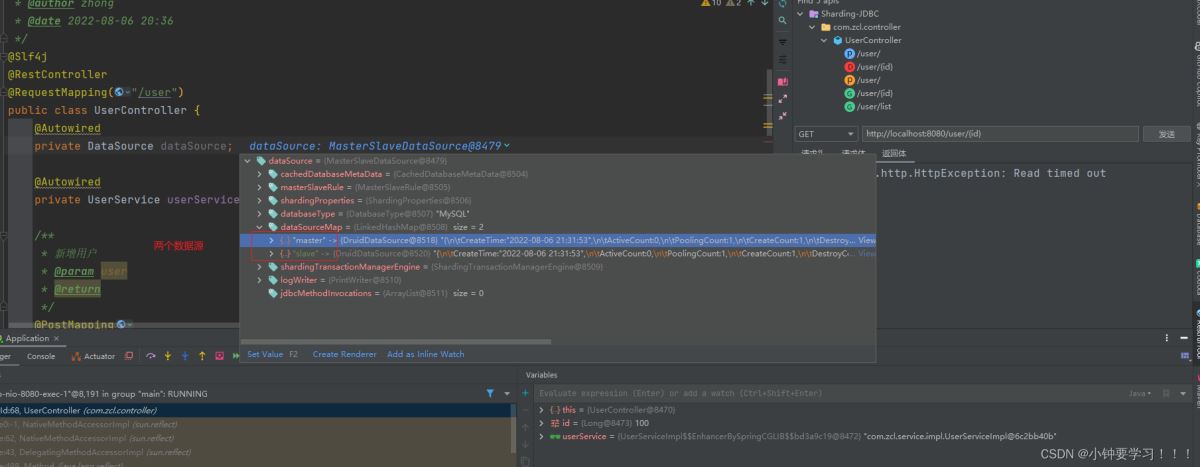Select the 返回体 response tab
The width and height of the screenshot is (1200, 467).
click(893, 153)
